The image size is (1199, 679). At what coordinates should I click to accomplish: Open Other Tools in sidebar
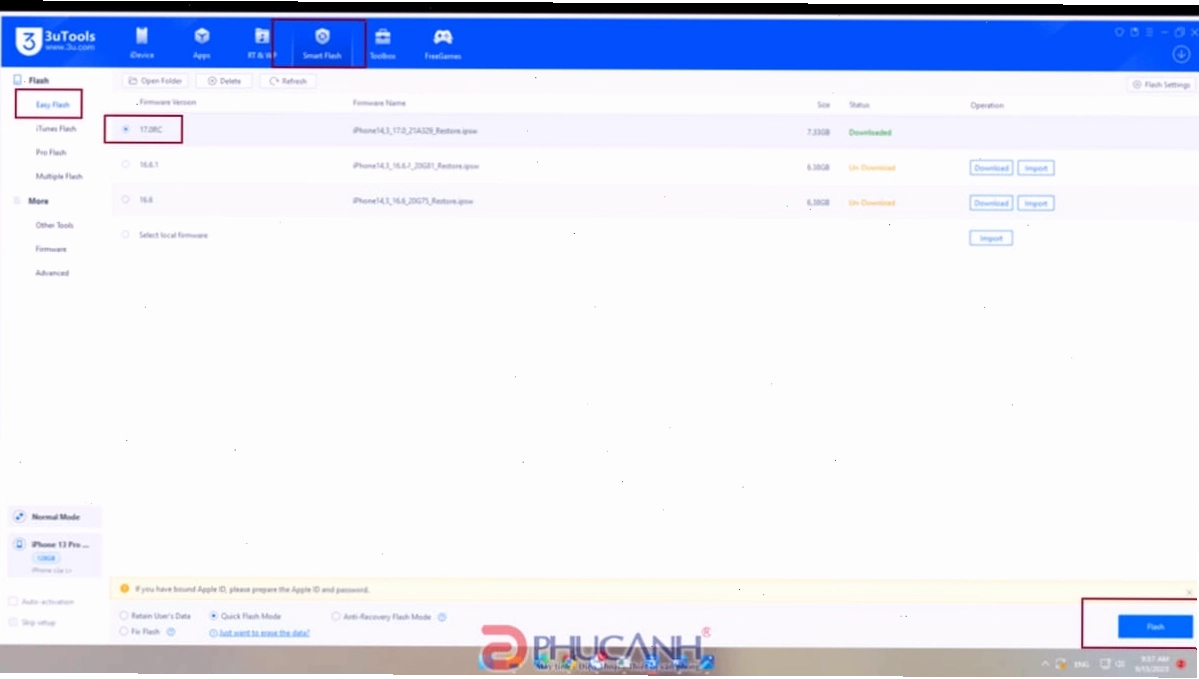tap(54, 225)
